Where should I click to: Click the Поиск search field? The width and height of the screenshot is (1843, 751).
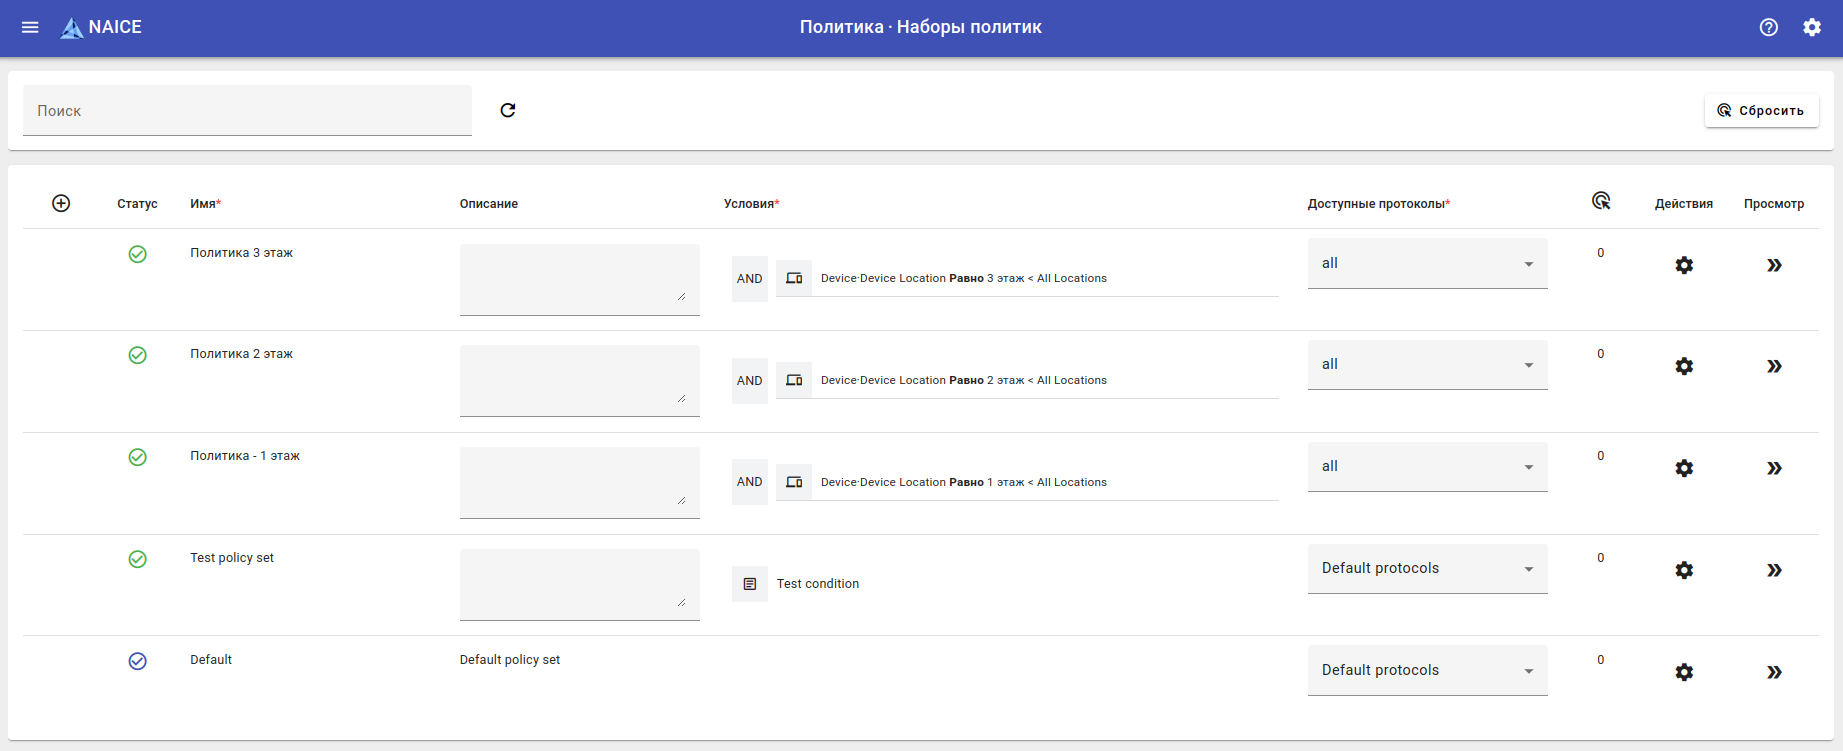[247, 111]
